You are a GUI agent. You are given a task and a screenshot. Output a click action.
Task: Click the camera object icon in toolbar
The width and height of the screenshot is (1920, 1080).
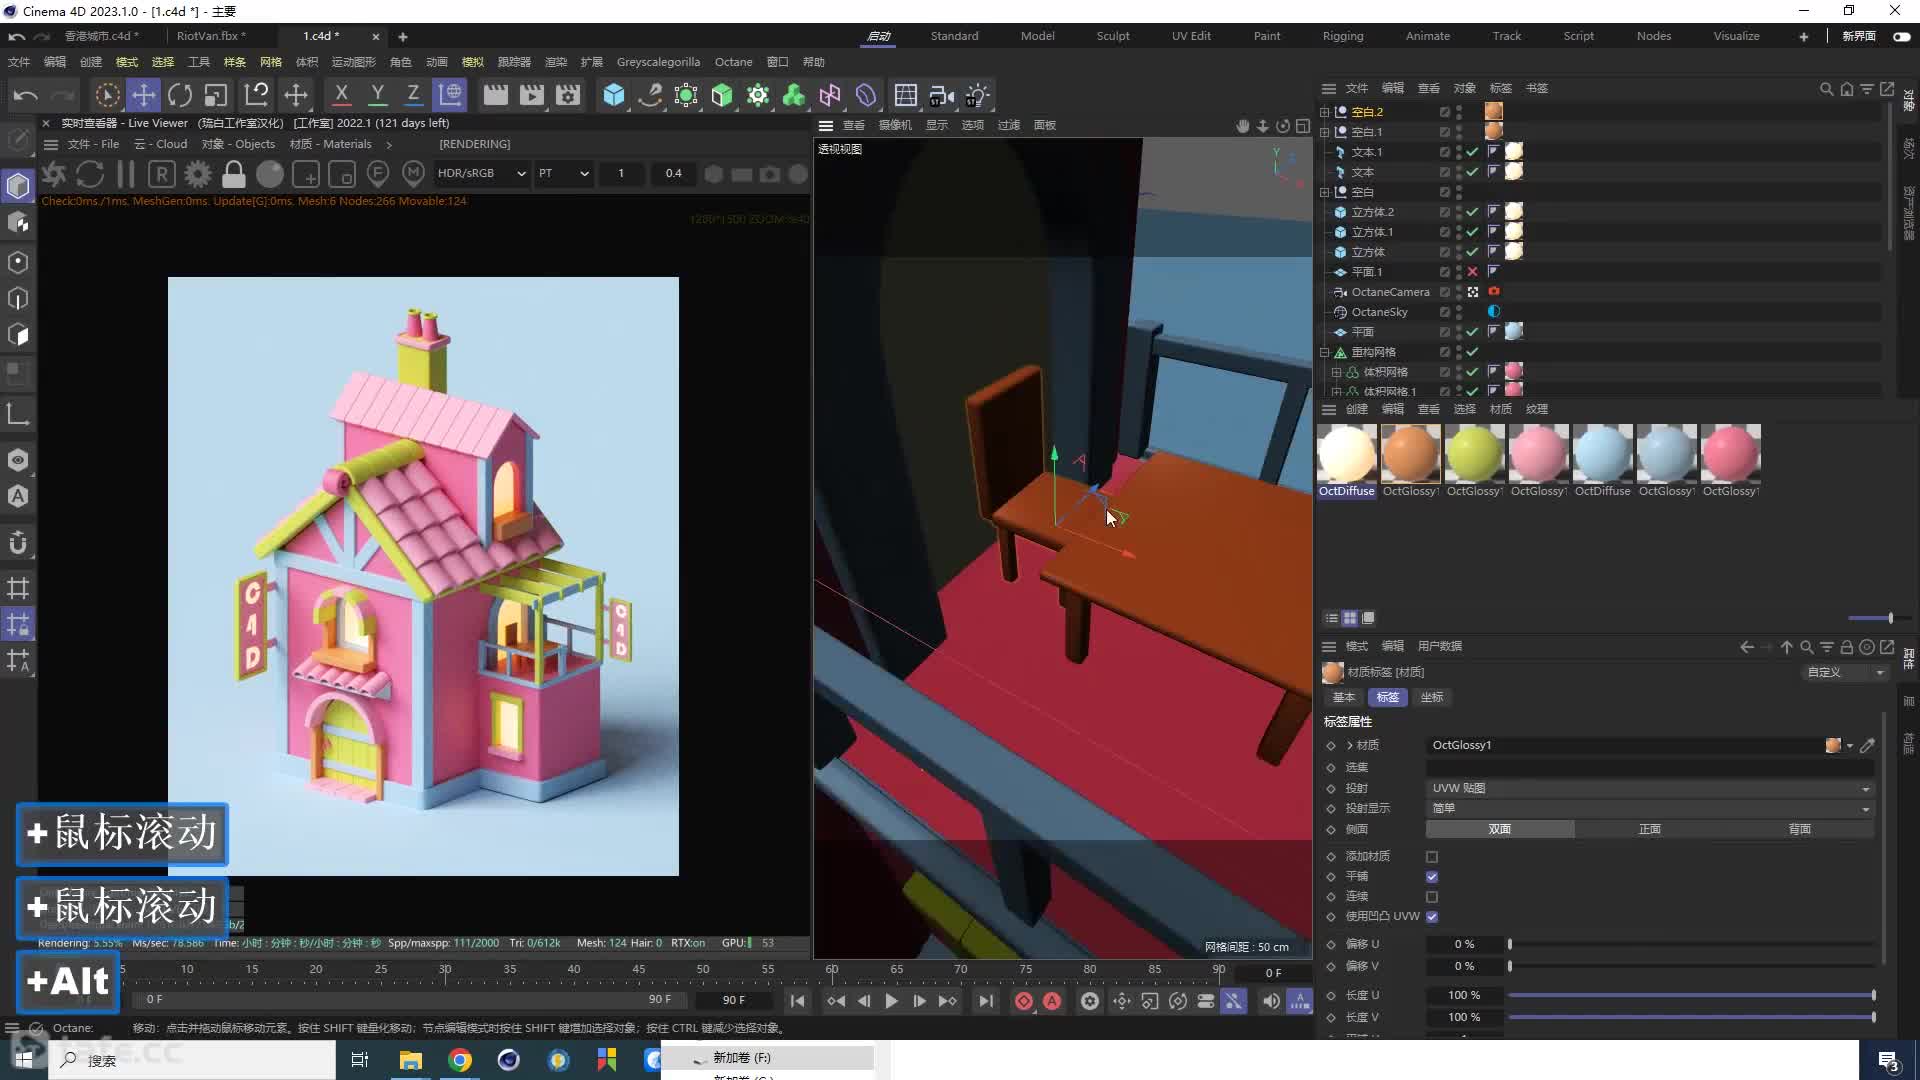pyautogui.click(x=941, y=95)
